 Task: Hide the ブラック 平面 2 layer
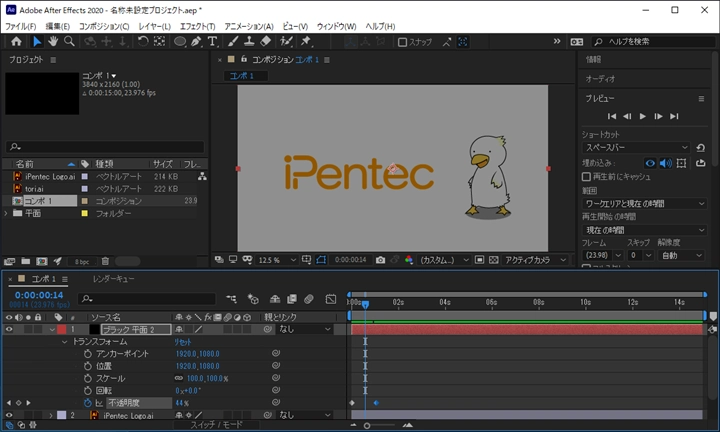[10, 329]
